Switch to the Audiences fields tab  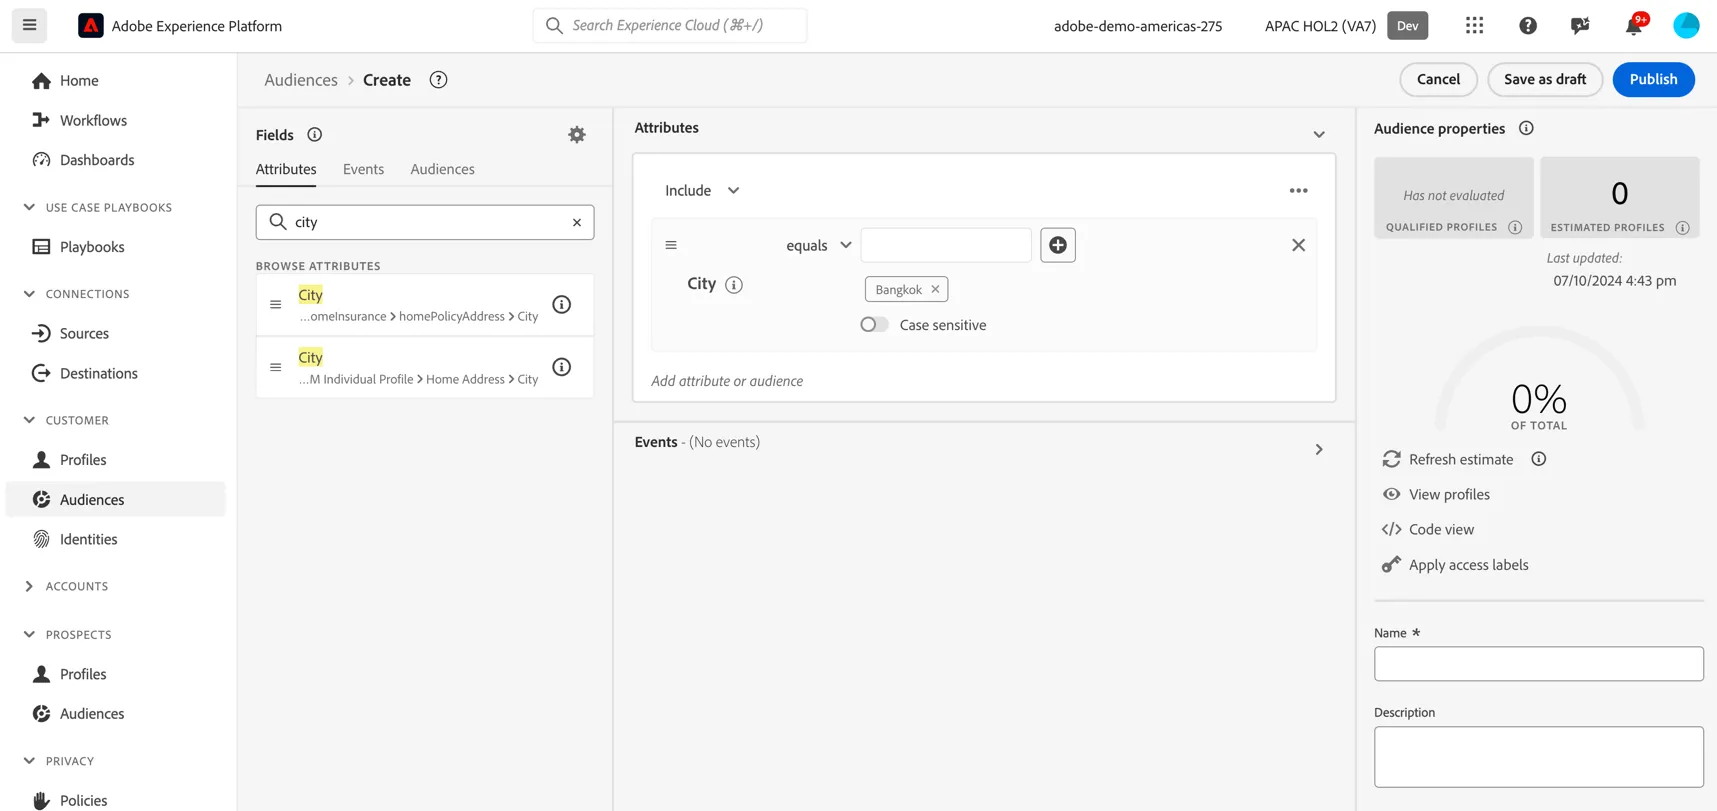tap(442, 169)
